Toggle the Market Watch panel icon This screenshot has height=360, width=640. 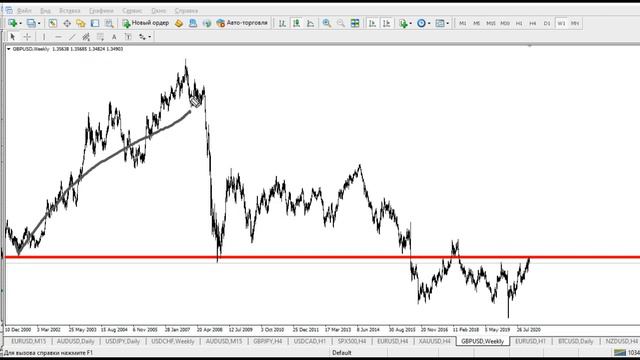53,24
